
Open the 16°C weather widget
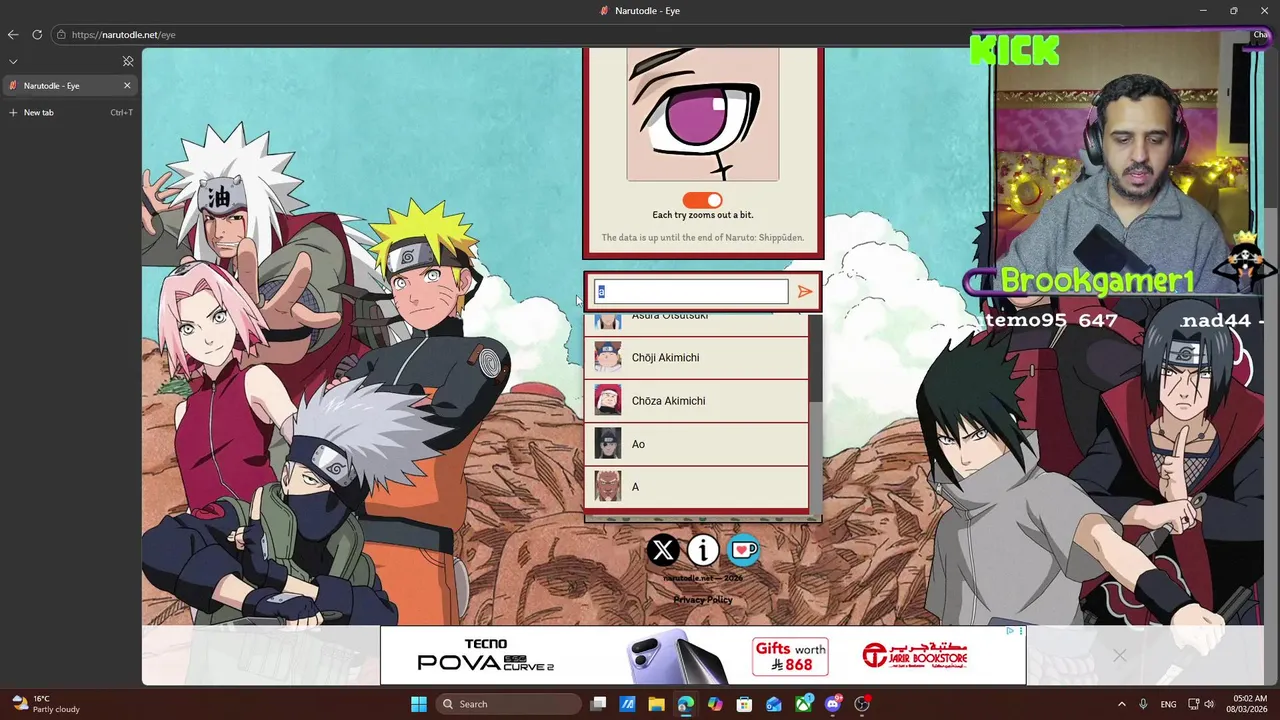(46, 704)
